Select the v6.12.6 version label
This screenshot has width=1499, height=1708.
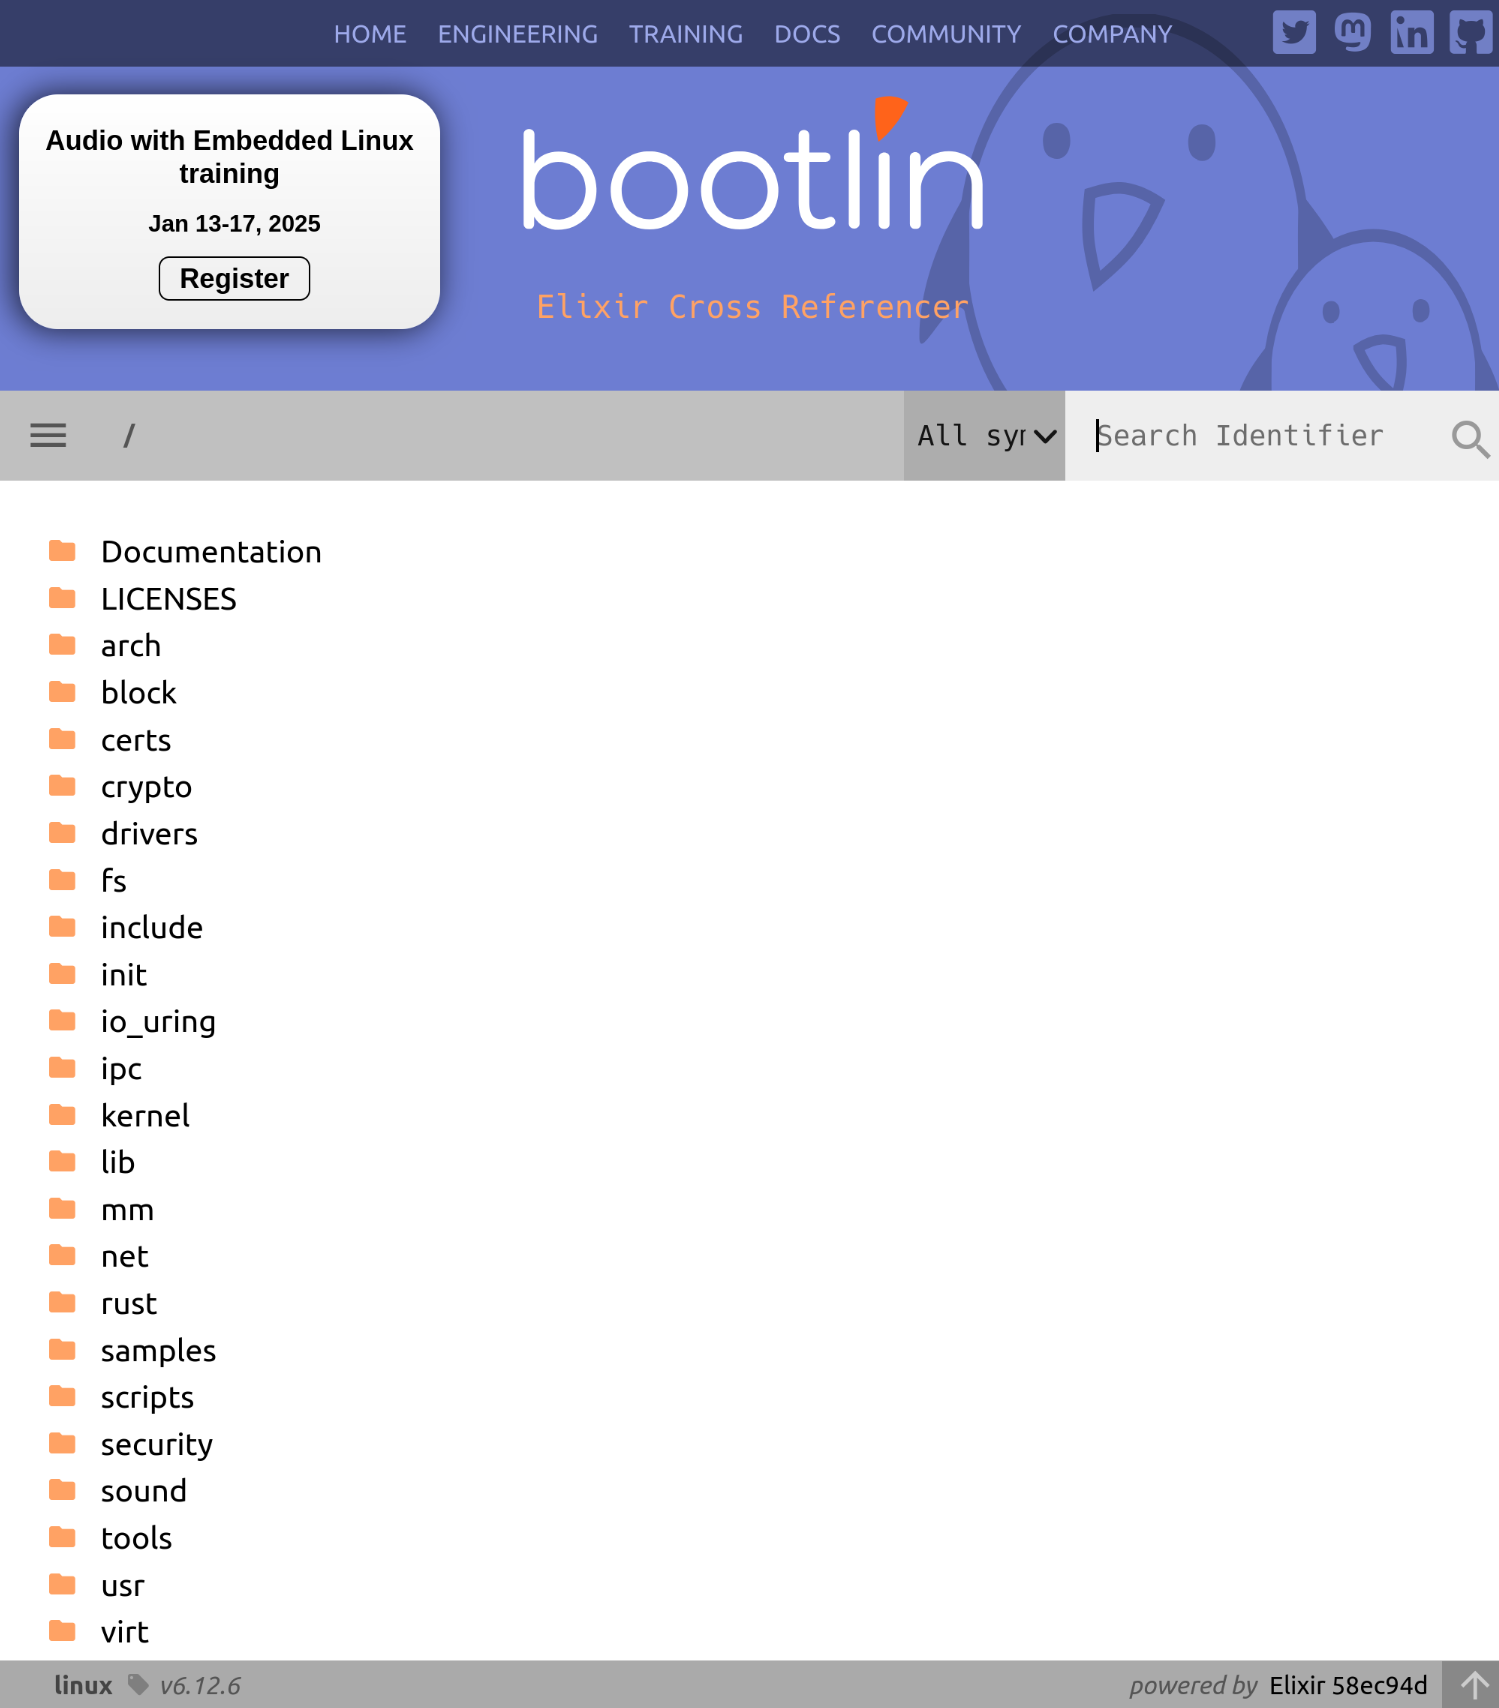200,1686
